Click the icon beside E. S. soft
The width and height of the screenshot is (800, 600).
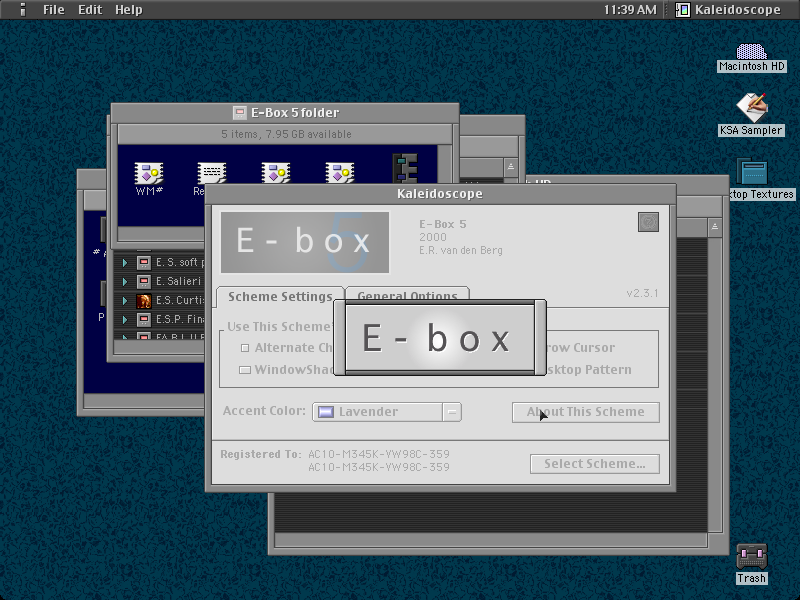coord(144,263)
